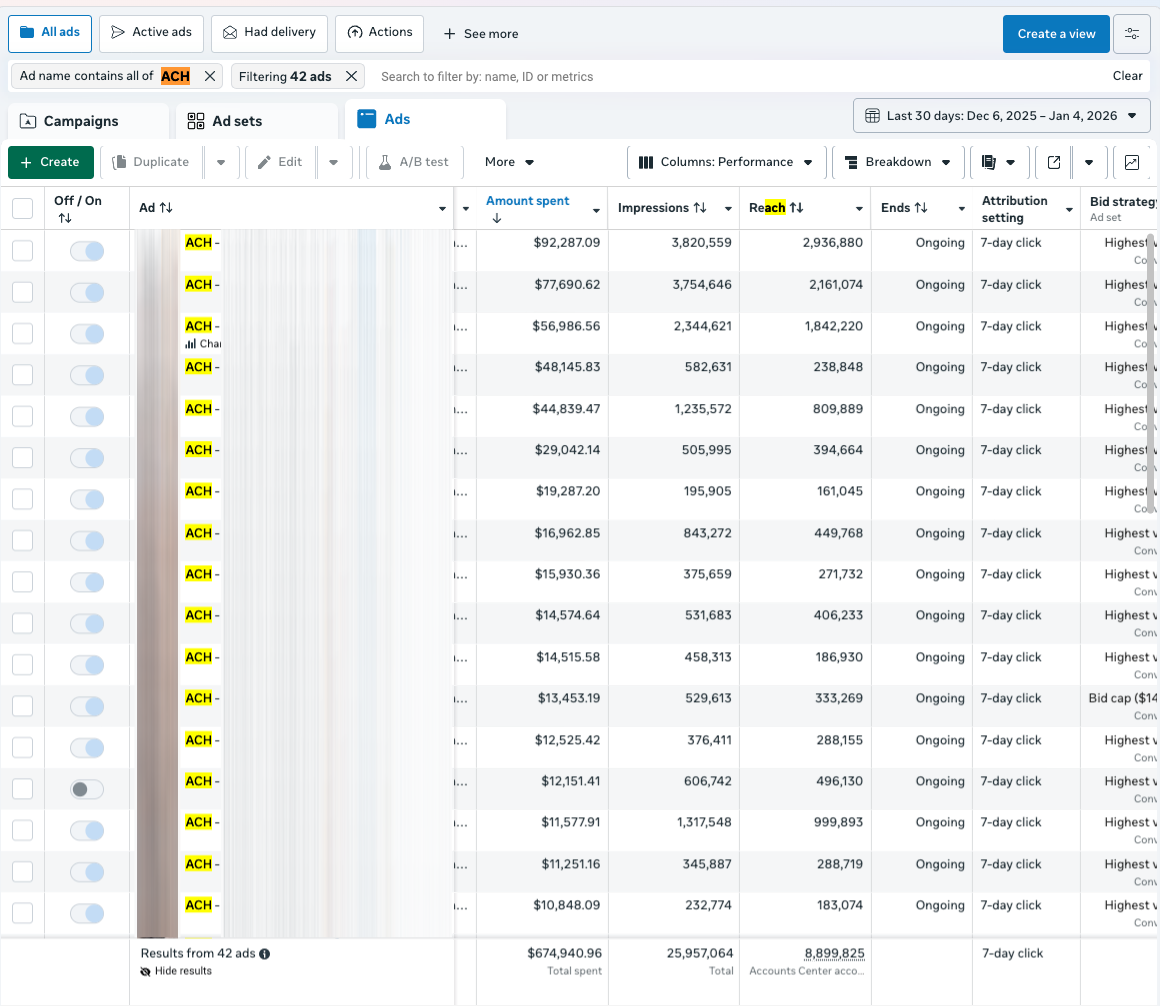Open the Campaigns tab
Screen dimensions: 1160x1006
pyautogui.click(x=88, y=121)
